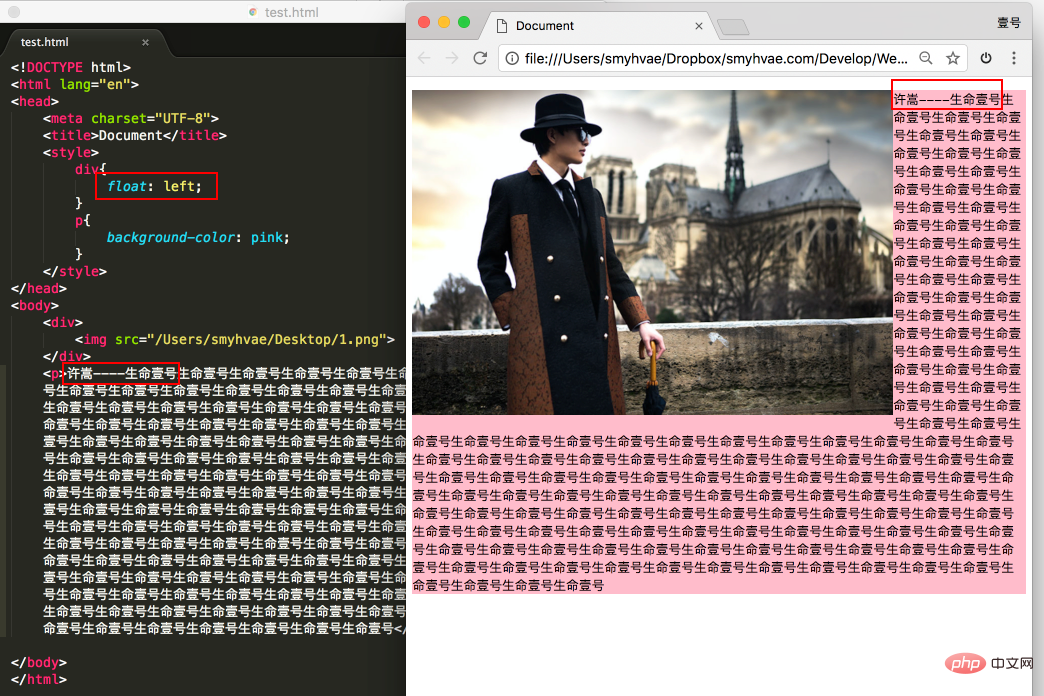Click the test.html title bar file icon
Screen dimensions: 1044x696
click(253, 12)
